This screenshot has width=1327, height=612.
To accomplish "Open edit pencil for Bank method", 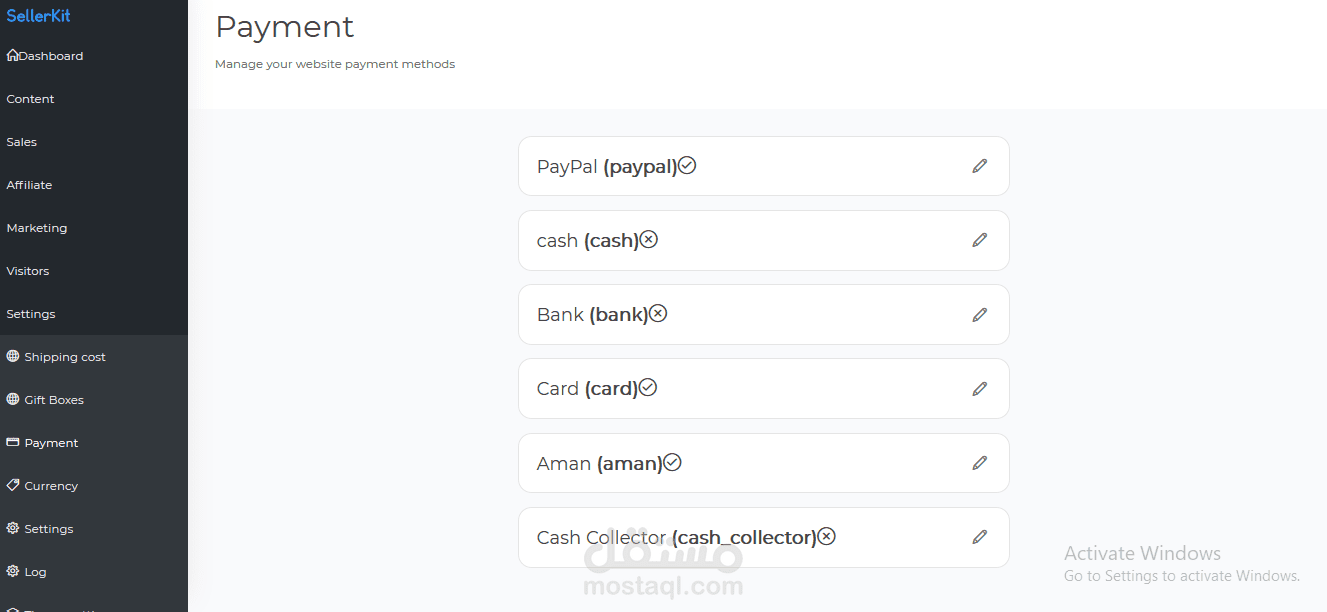I will [x=980, y=314].
